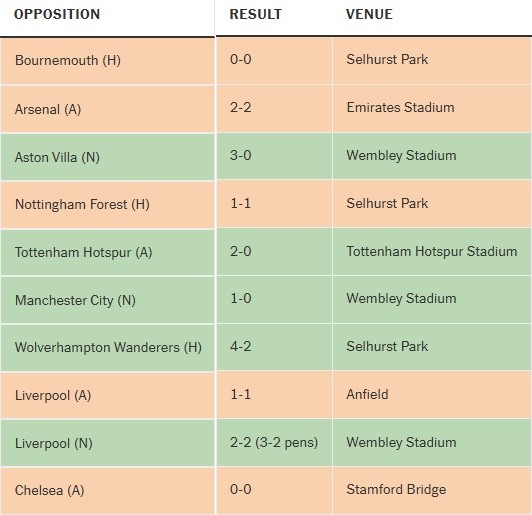Select the Chelsea (A) opposition cell
Screen dimensions: 532x515
[108, 491]
